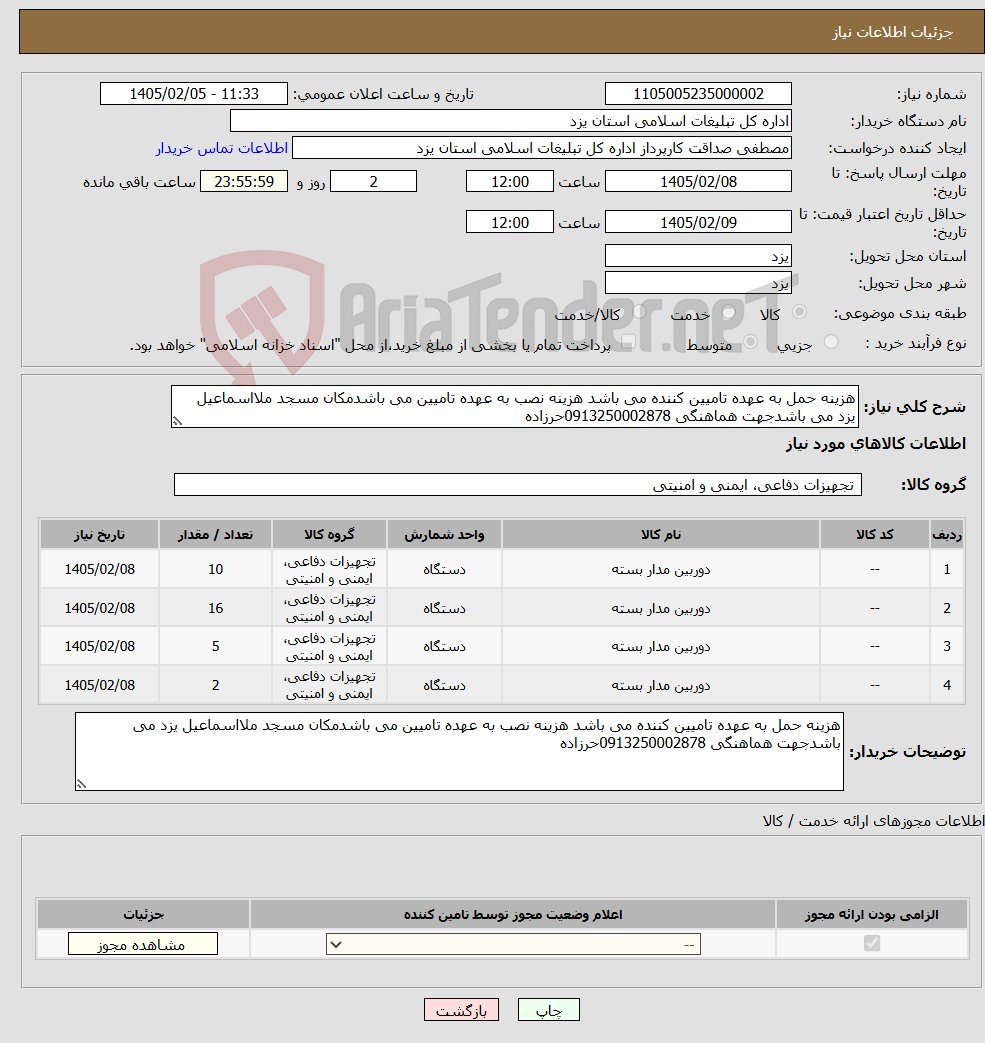
Task: Select the جزیی purchase type radio
Action: pyautogui.click(x=831, y=342)
